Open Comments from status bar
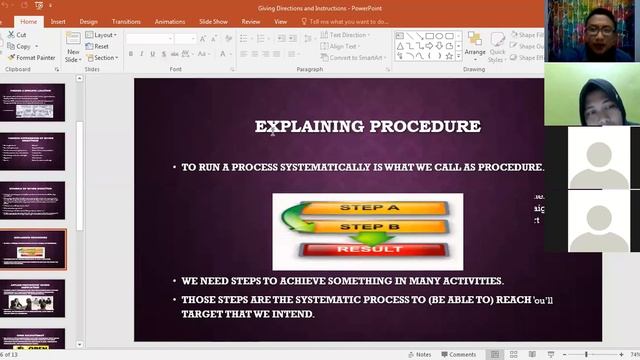This screenshot has height=360, width=640. 459,355
